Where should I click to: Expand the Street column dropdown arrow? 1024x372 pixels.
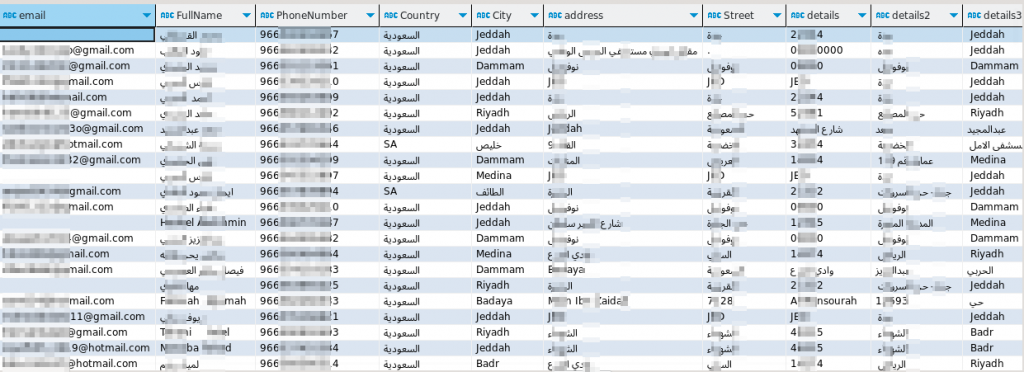tap(777, 15)
